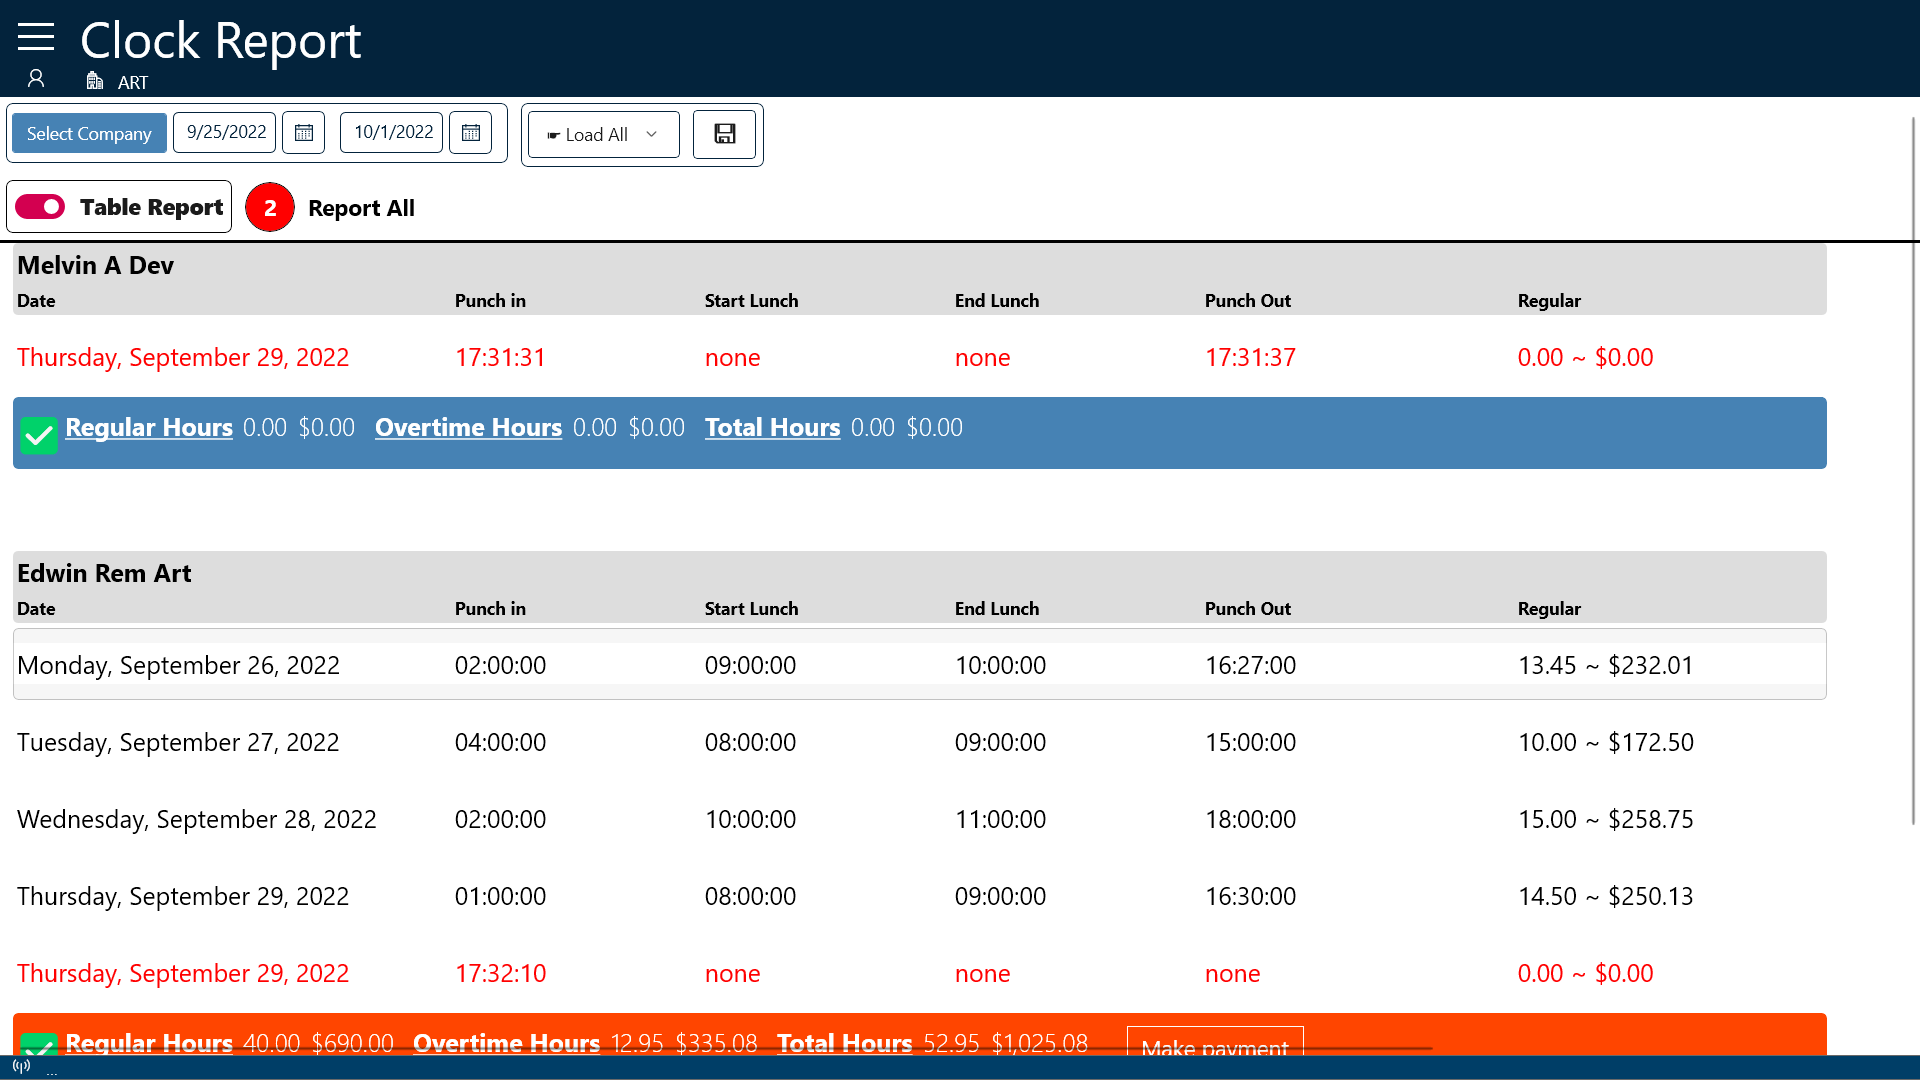
Task: Click the 9/25/2022 start date field
Action: (225, 133)
